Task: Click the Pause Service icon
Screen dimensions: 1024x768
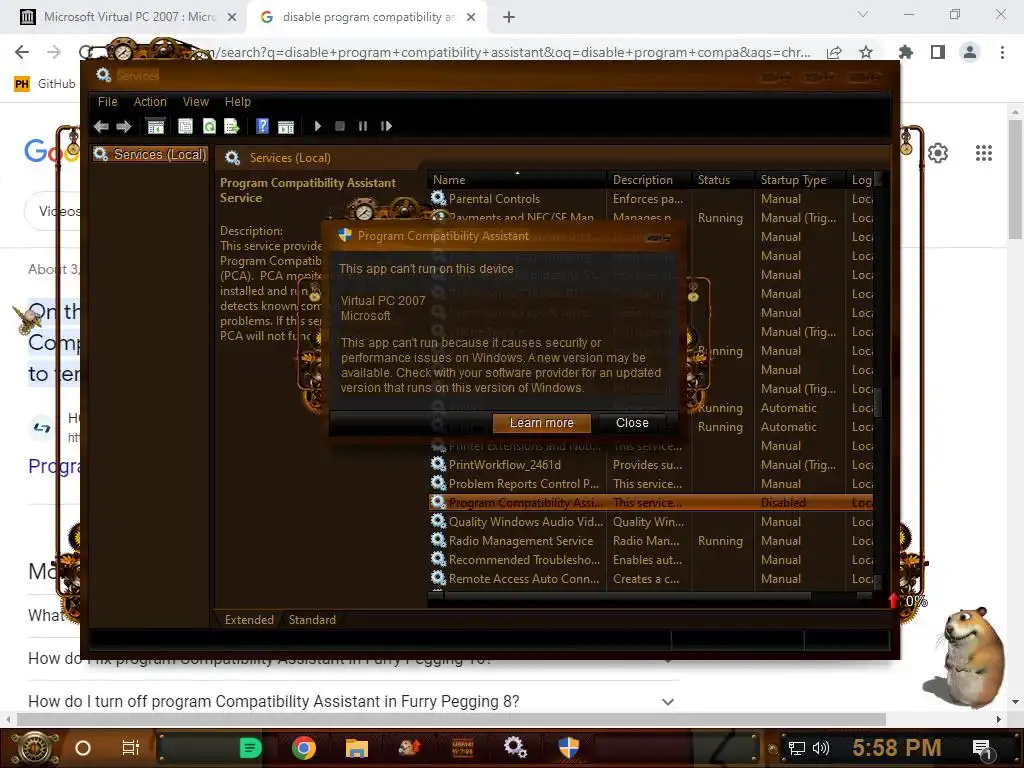Action: tap(362, 126)
